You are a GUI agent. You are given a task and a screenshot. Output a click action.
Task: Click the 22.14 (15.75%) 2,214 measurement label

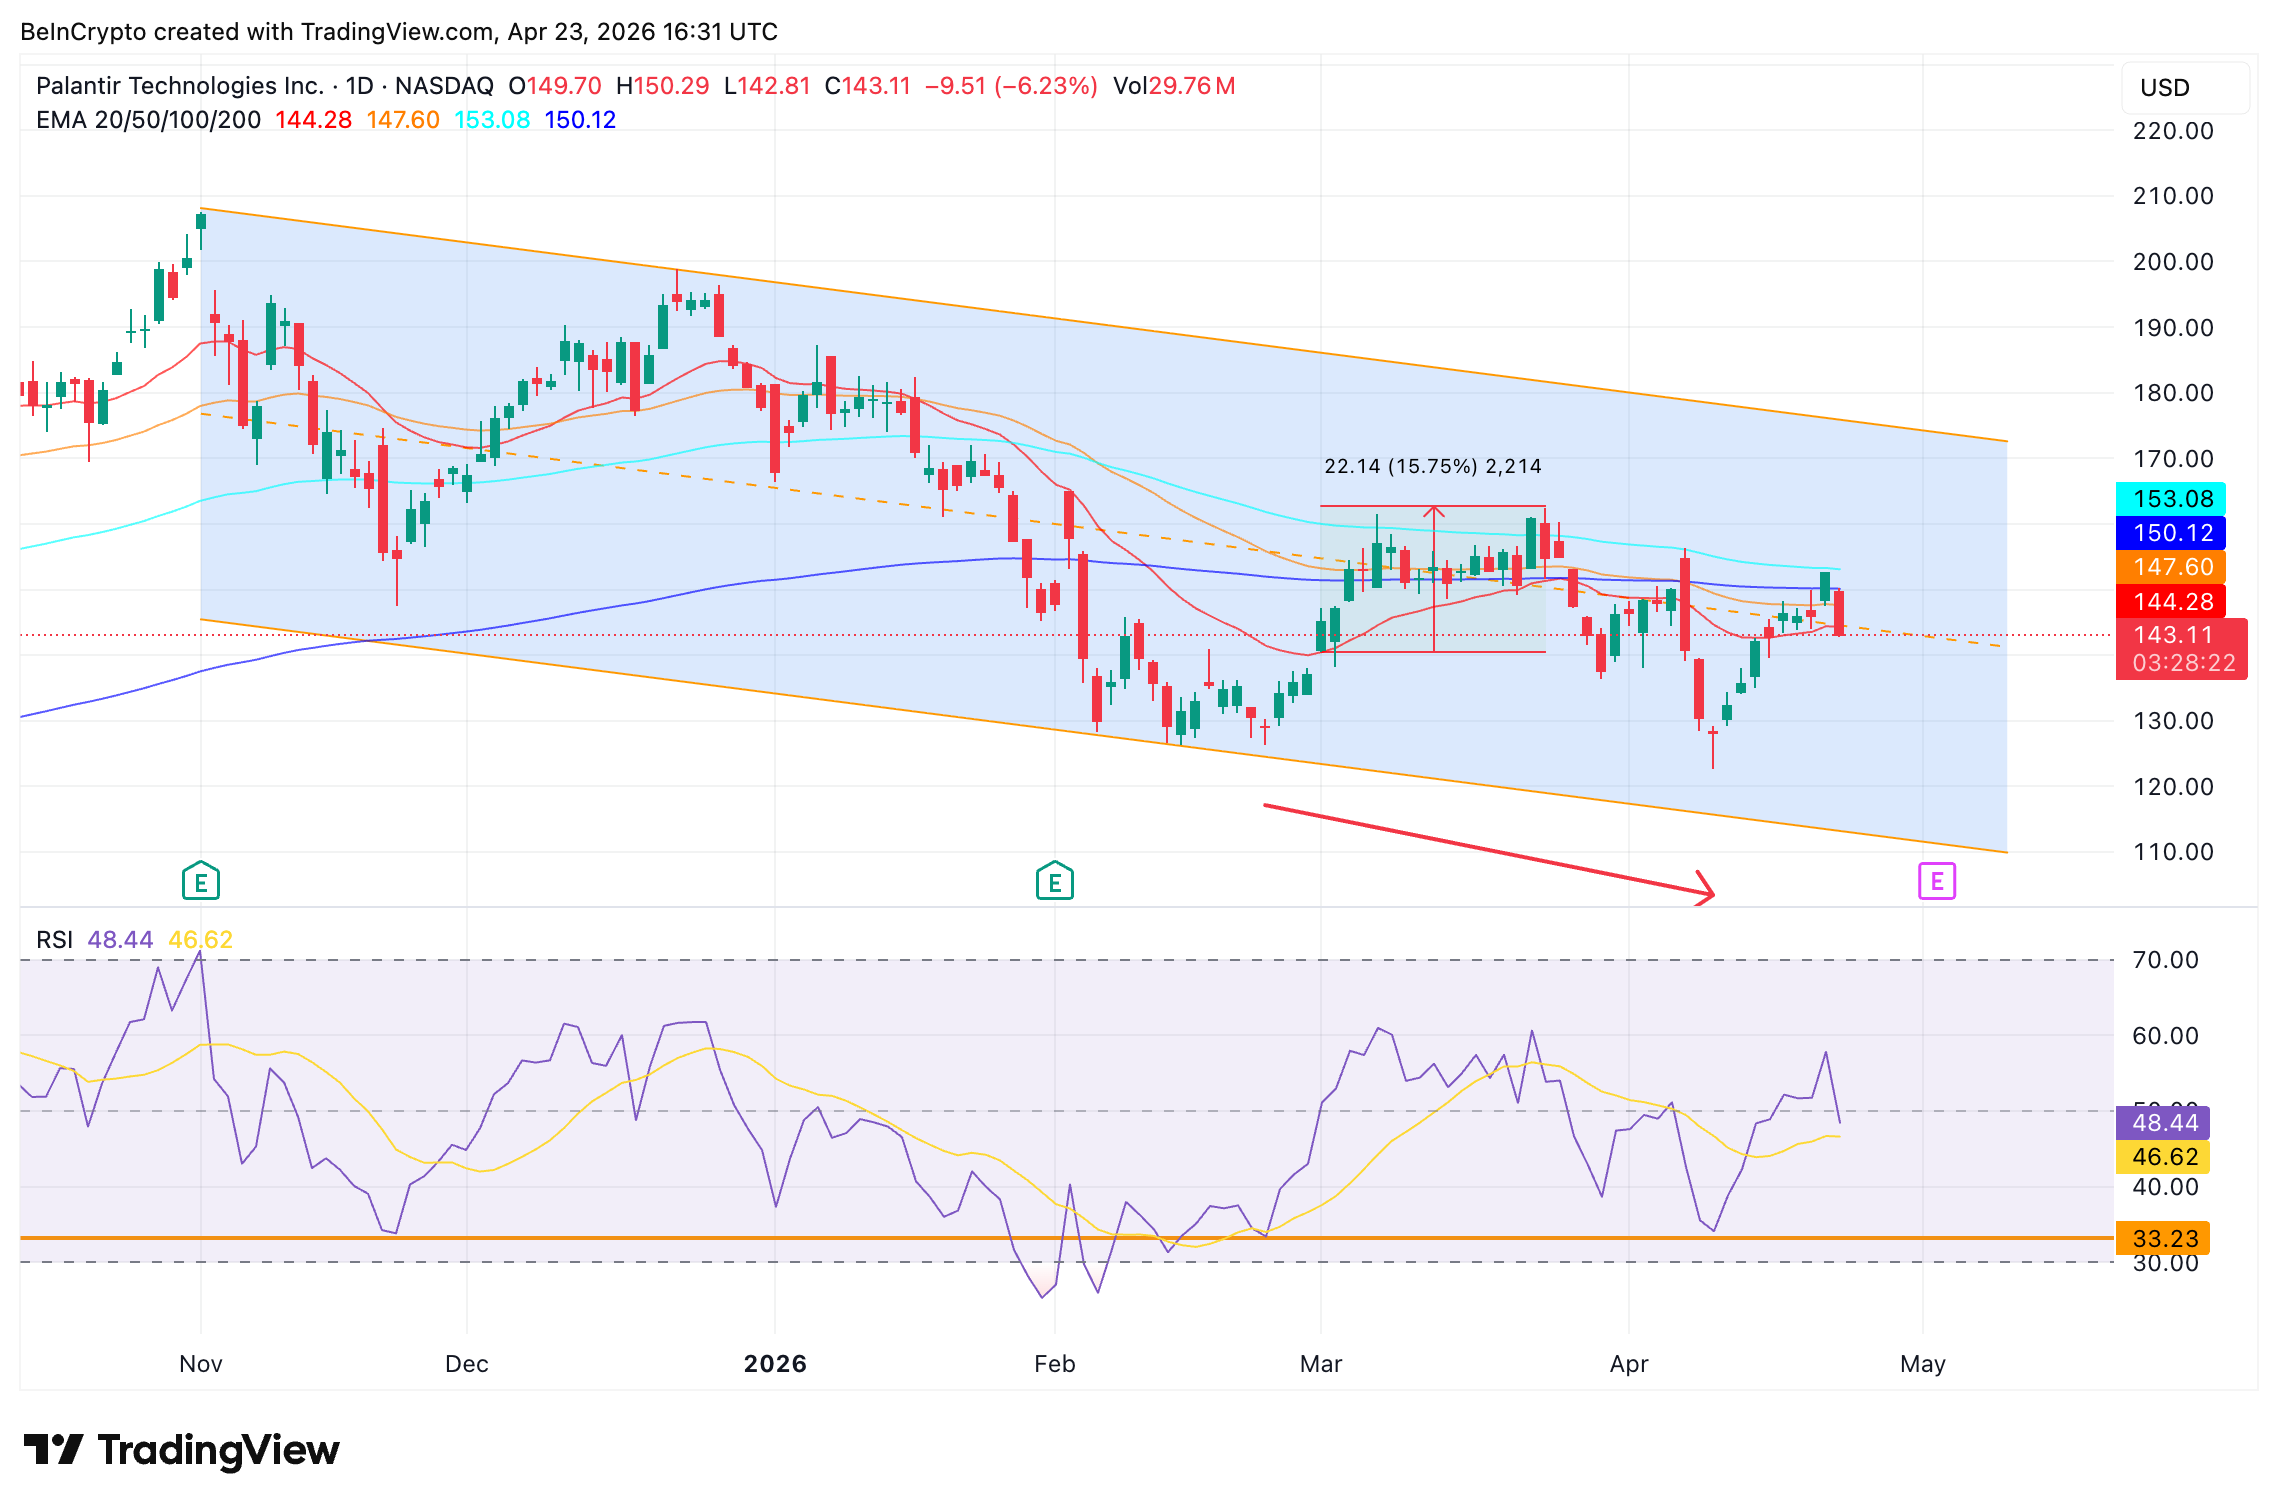(1432, 466)
